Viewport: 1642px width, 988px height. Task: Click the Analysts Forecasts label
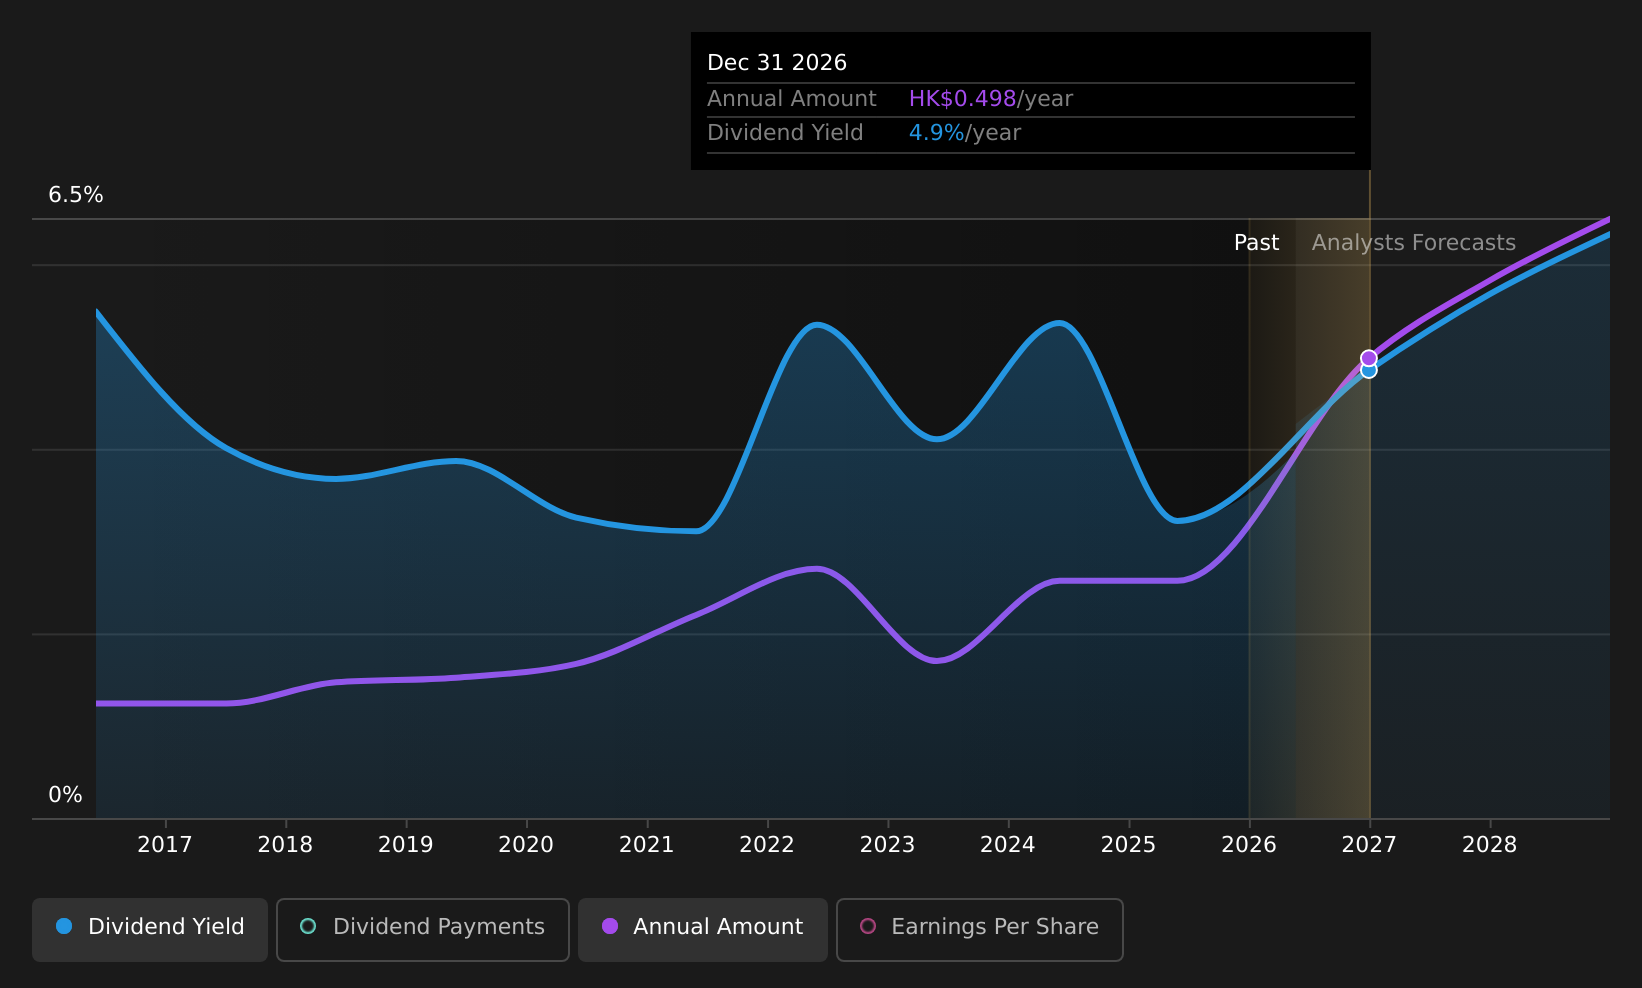coord(1414,243)
